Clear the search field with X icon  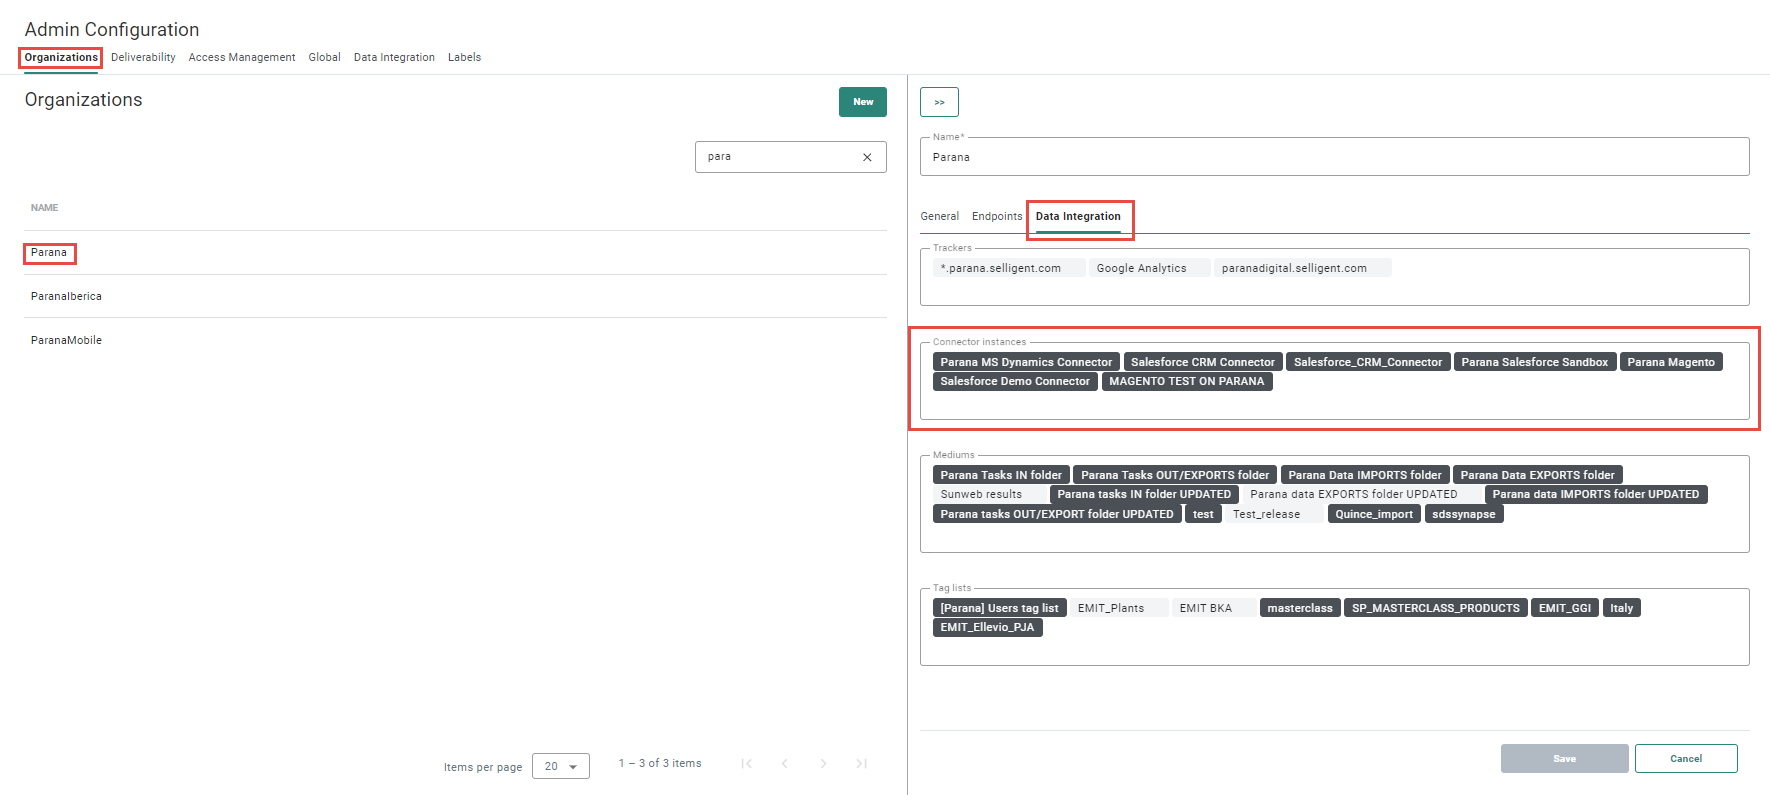tap(867, 157)
